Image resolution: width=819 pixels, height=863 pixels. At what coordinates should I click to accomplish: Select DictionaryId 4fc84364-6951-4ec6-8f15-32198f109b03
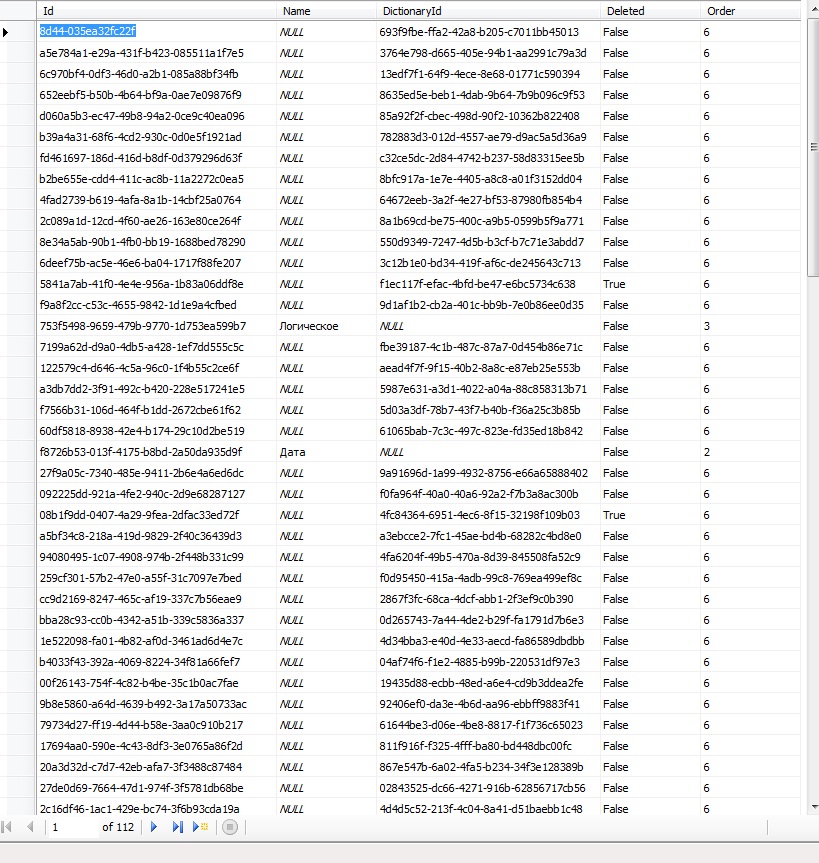point(488,515)
